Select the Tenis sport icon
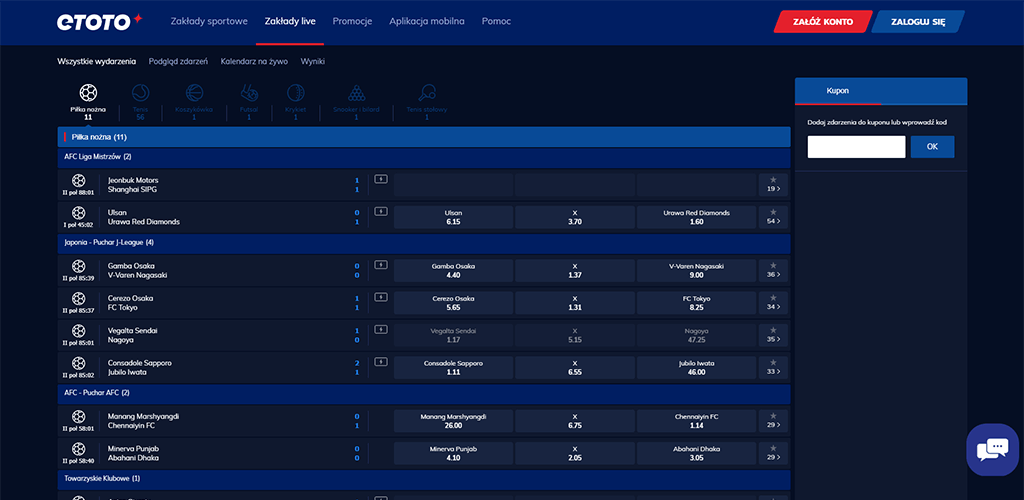The height and width of the screenshot is (500, 1024). pos(139,96)
